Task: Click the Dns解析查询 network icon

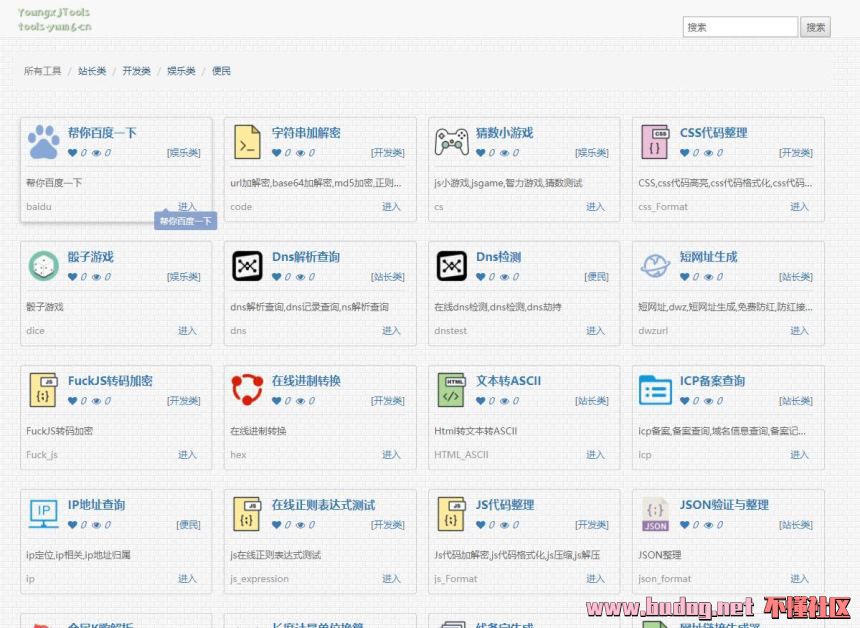Action: (x=247, y=266)
